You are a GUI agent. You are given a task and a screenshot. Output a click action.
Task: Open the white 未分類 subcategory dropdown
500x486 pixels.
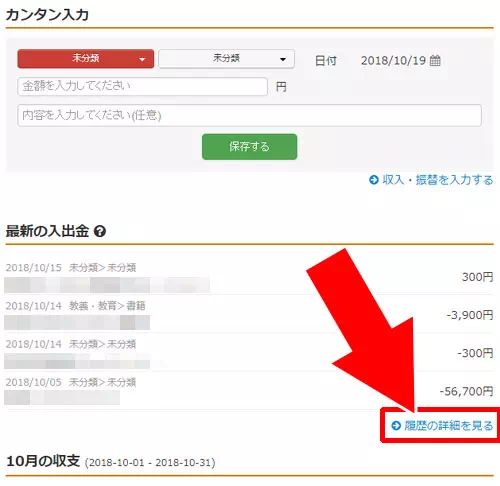coord(226,59)
